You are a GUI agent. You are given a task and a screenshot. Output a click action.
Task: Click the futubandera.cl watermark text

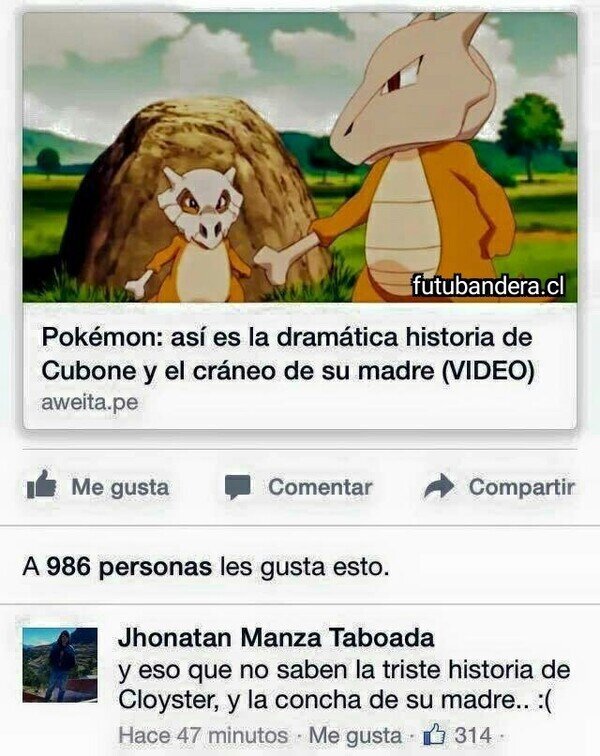tap(488, 286)
